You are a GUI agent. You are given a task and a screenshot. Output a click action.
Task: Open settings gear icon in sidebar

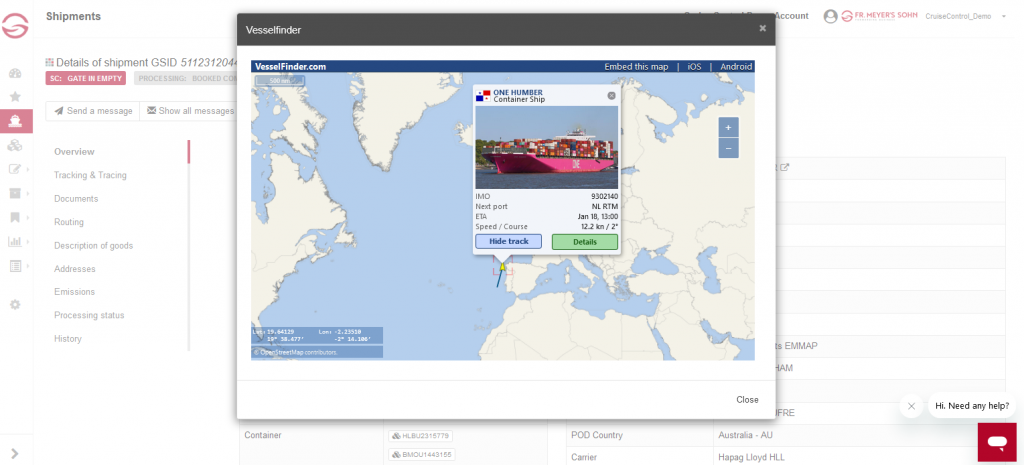(15, 304)
